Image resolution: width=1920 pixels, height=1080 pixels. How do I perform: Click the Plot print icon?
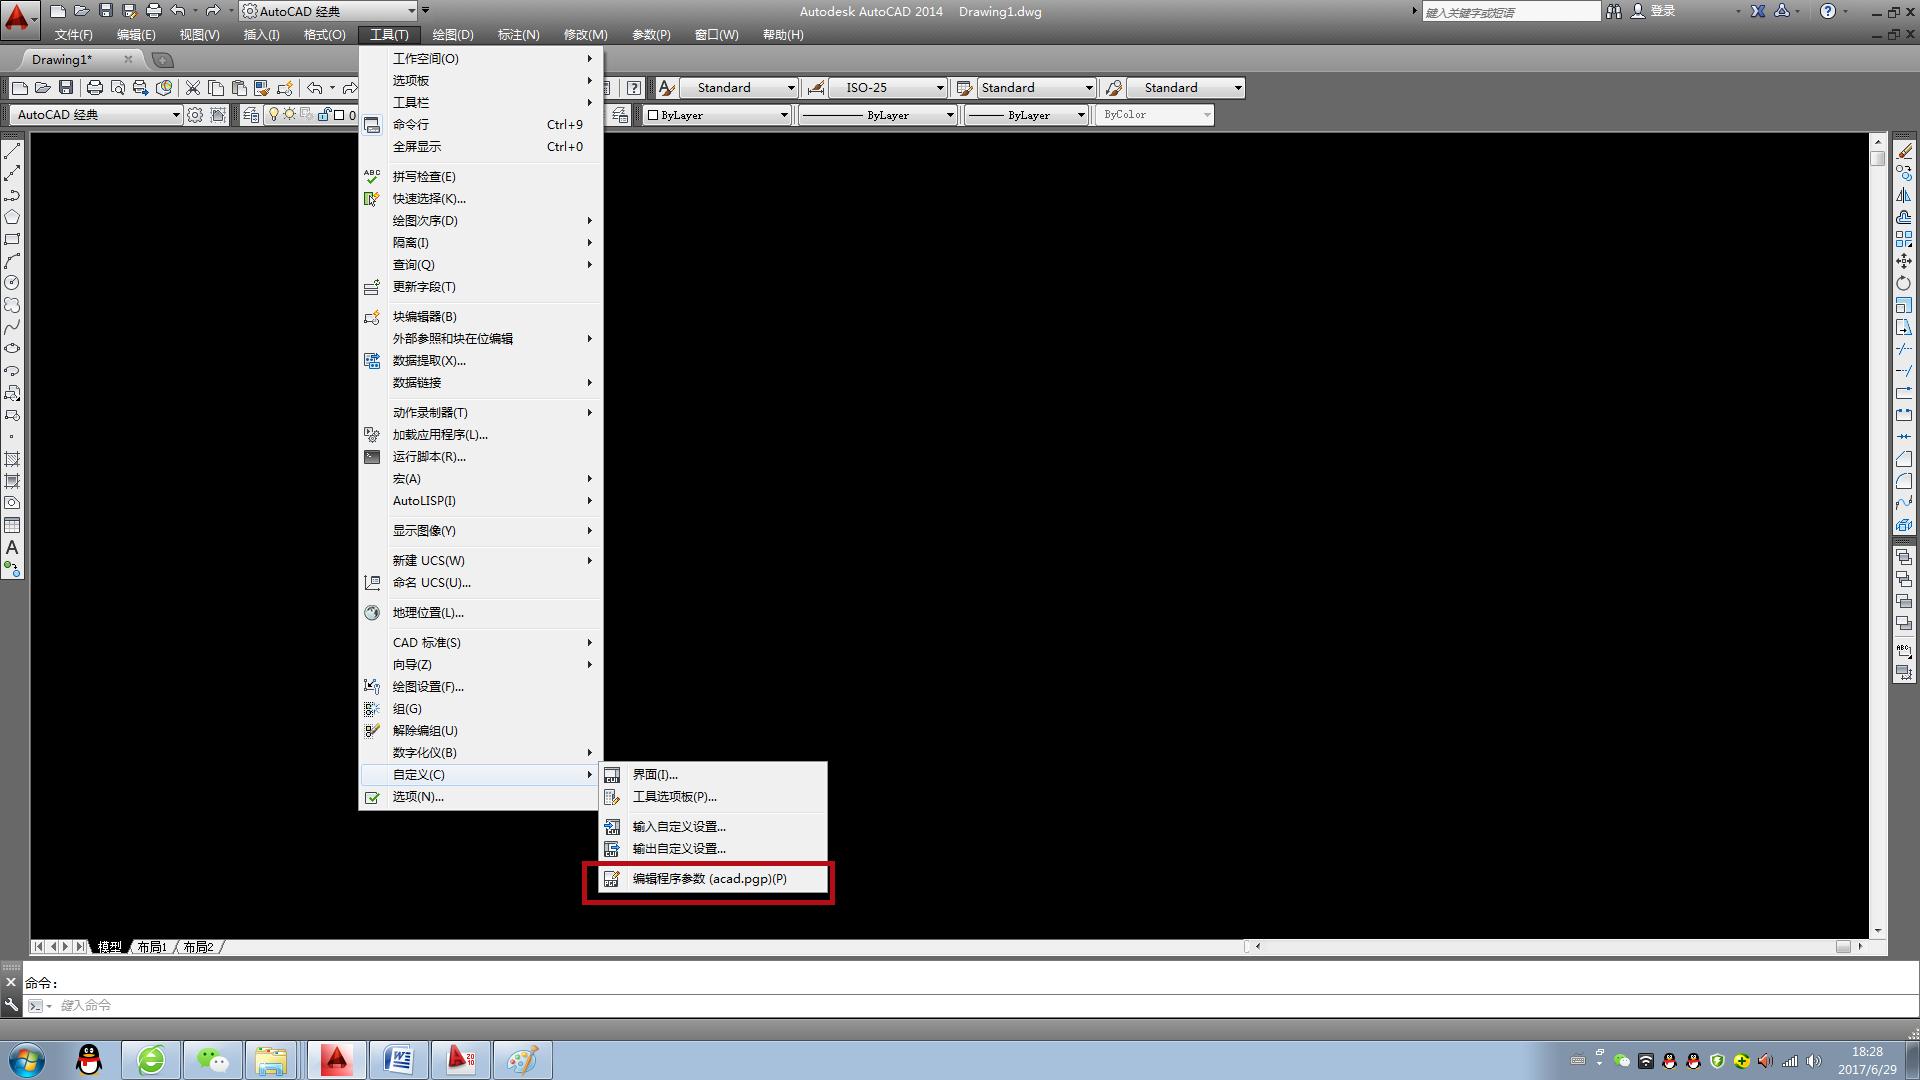(95, 88)
